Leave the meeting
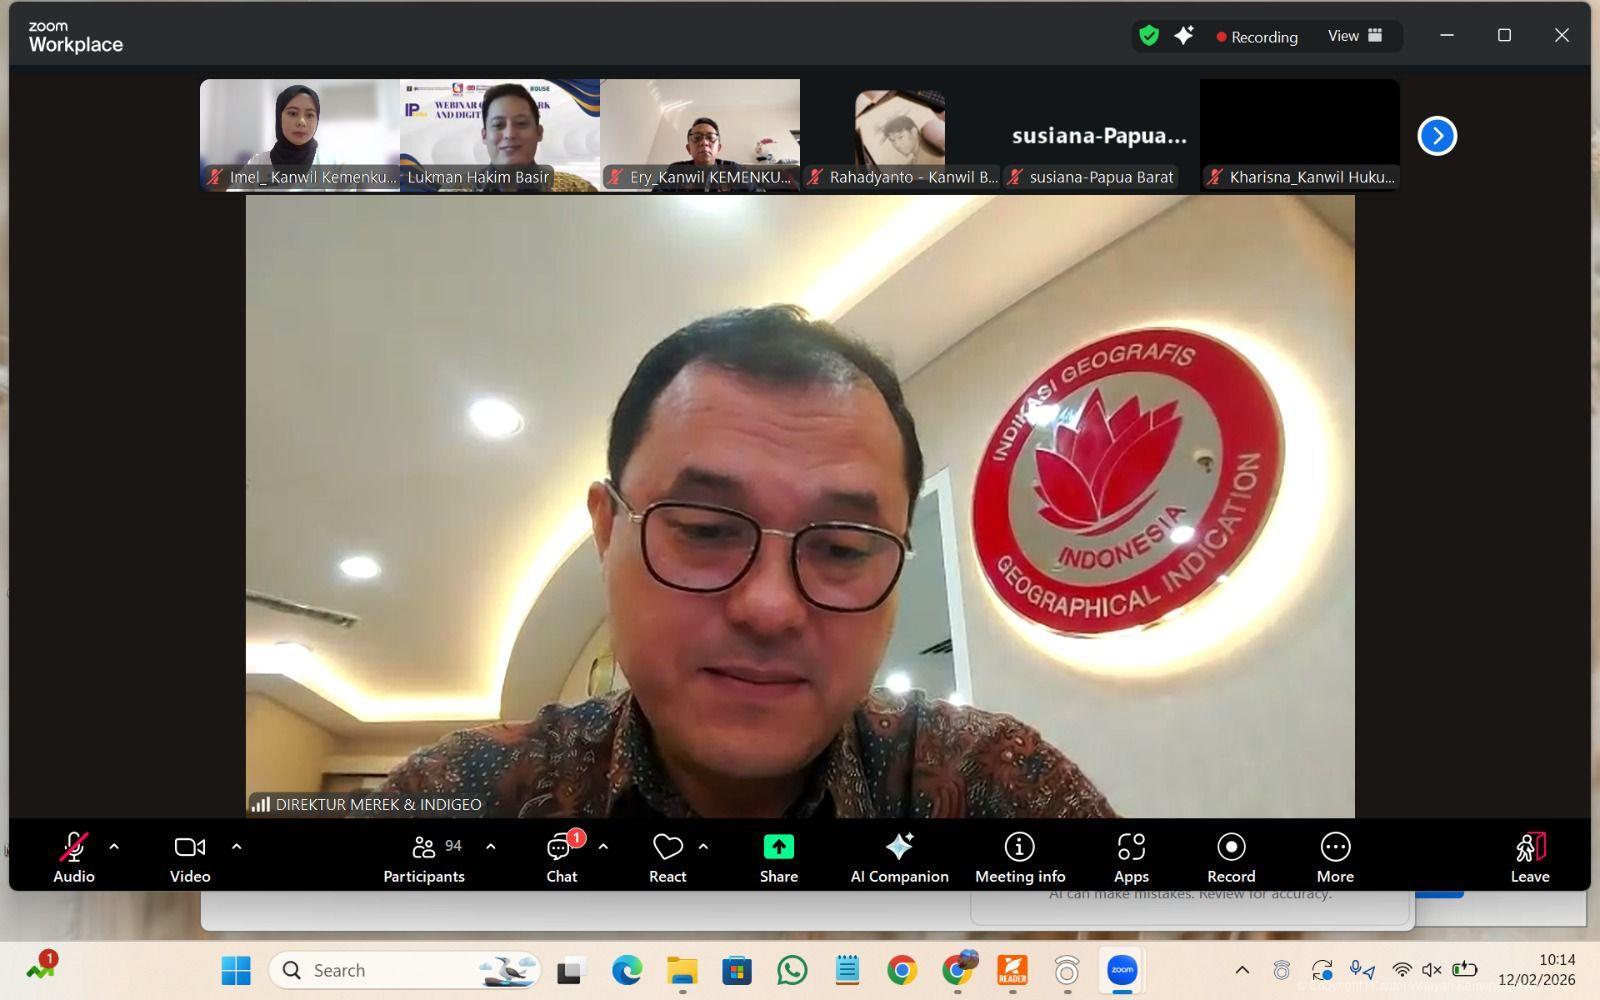 click(x=1529, y=858)
